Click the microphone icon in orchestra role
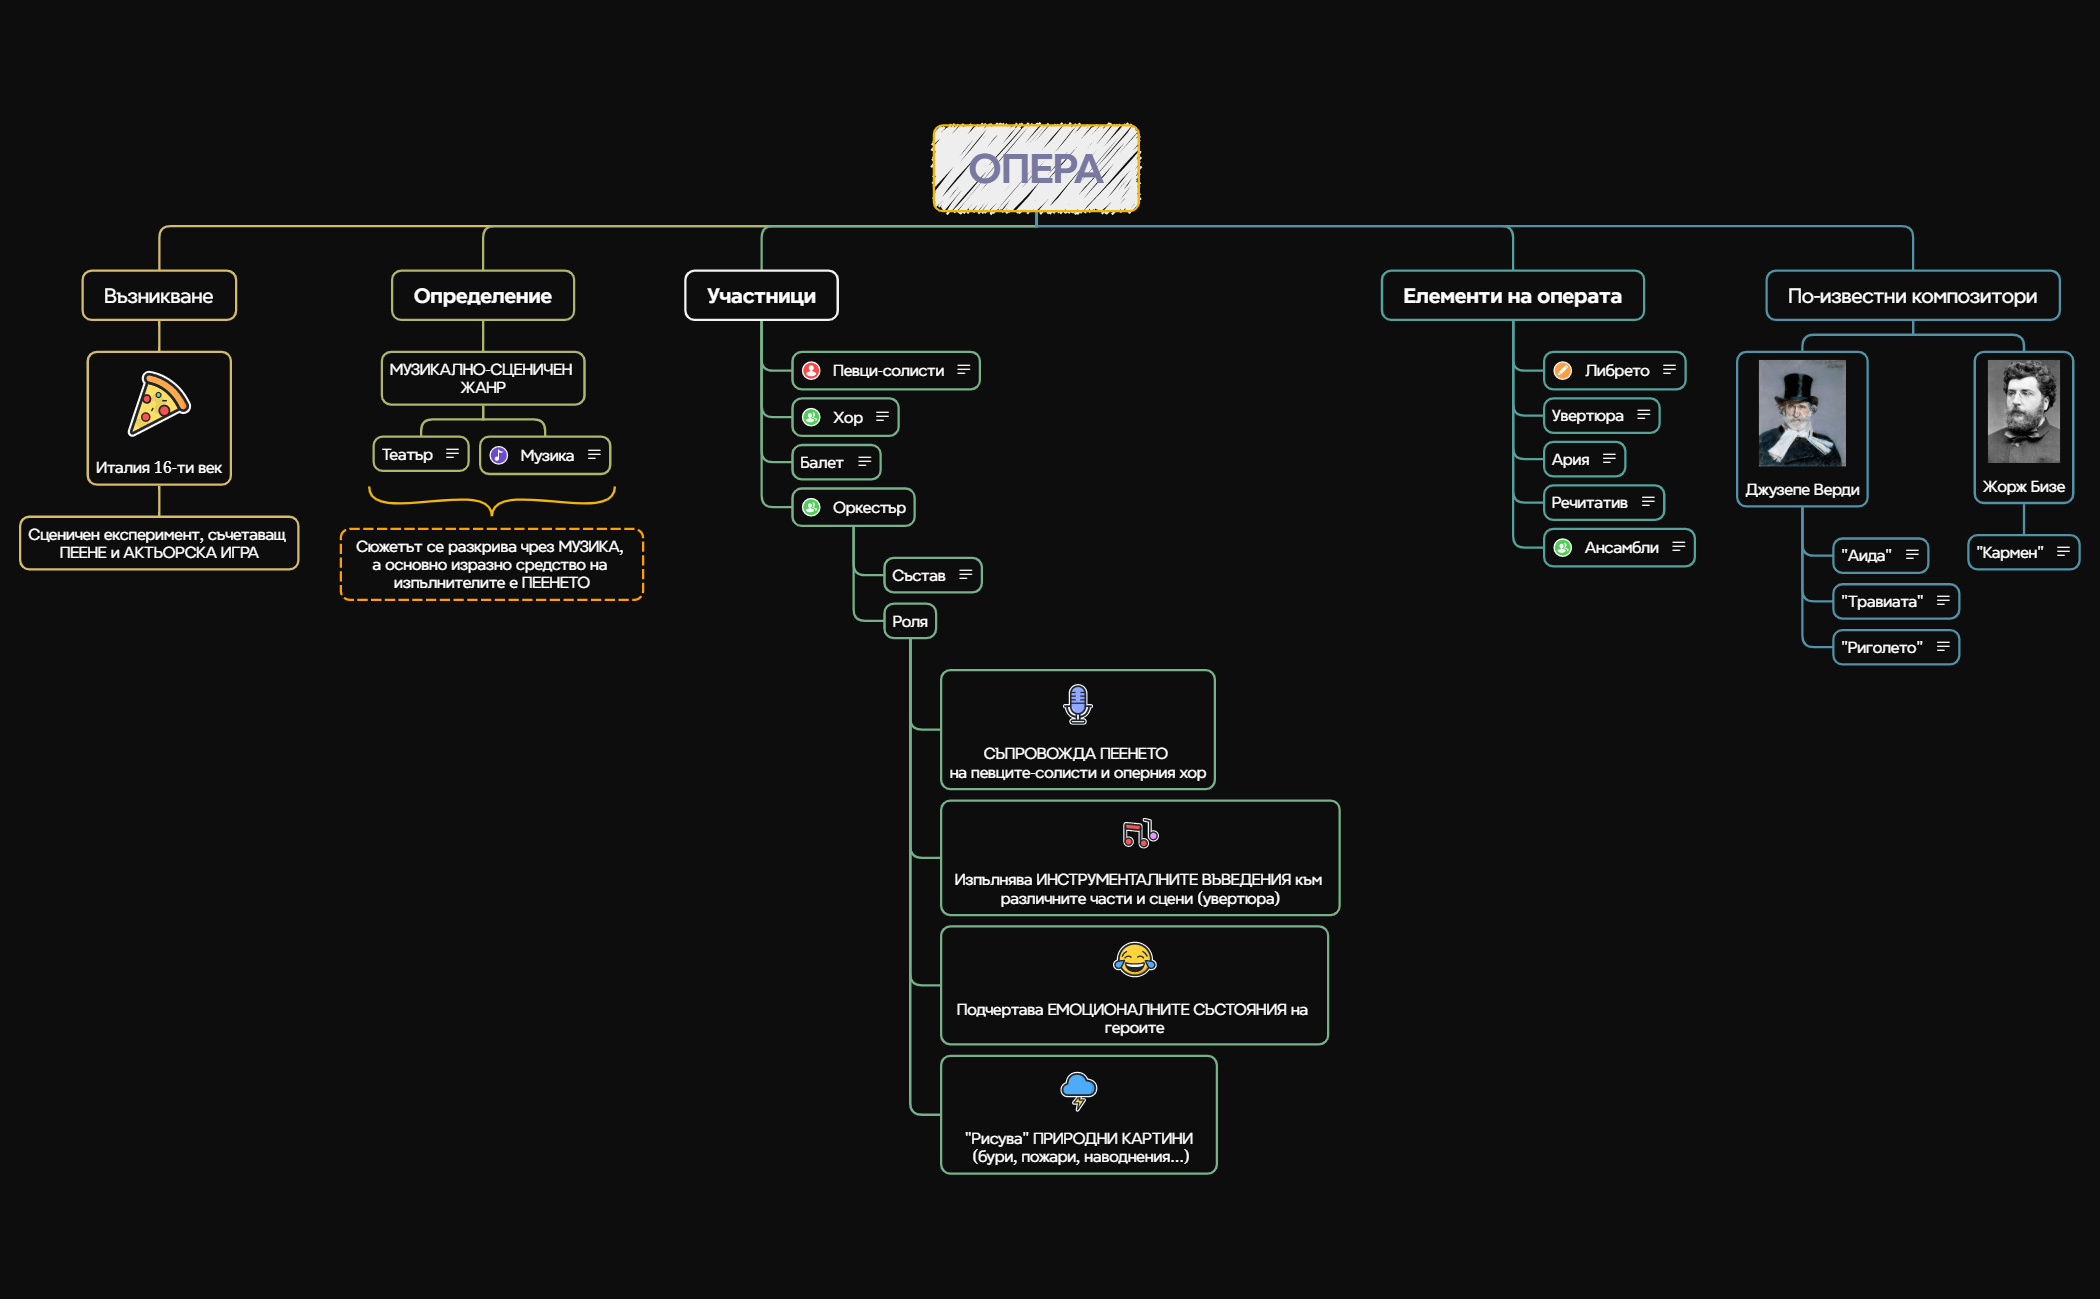 point(1077,705)
